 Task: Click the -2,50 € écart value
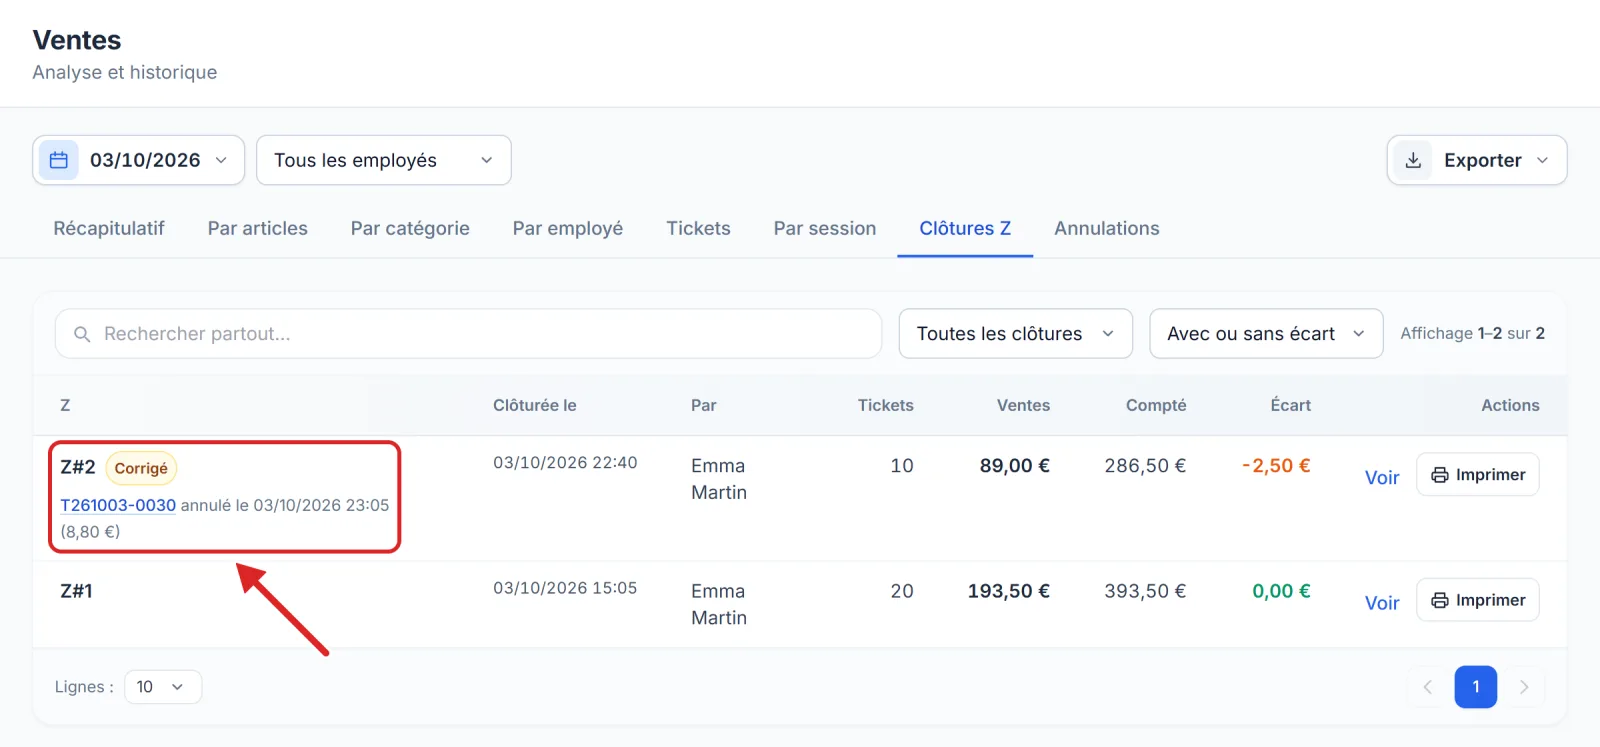pyautogui.click(x=1276, y=466)
